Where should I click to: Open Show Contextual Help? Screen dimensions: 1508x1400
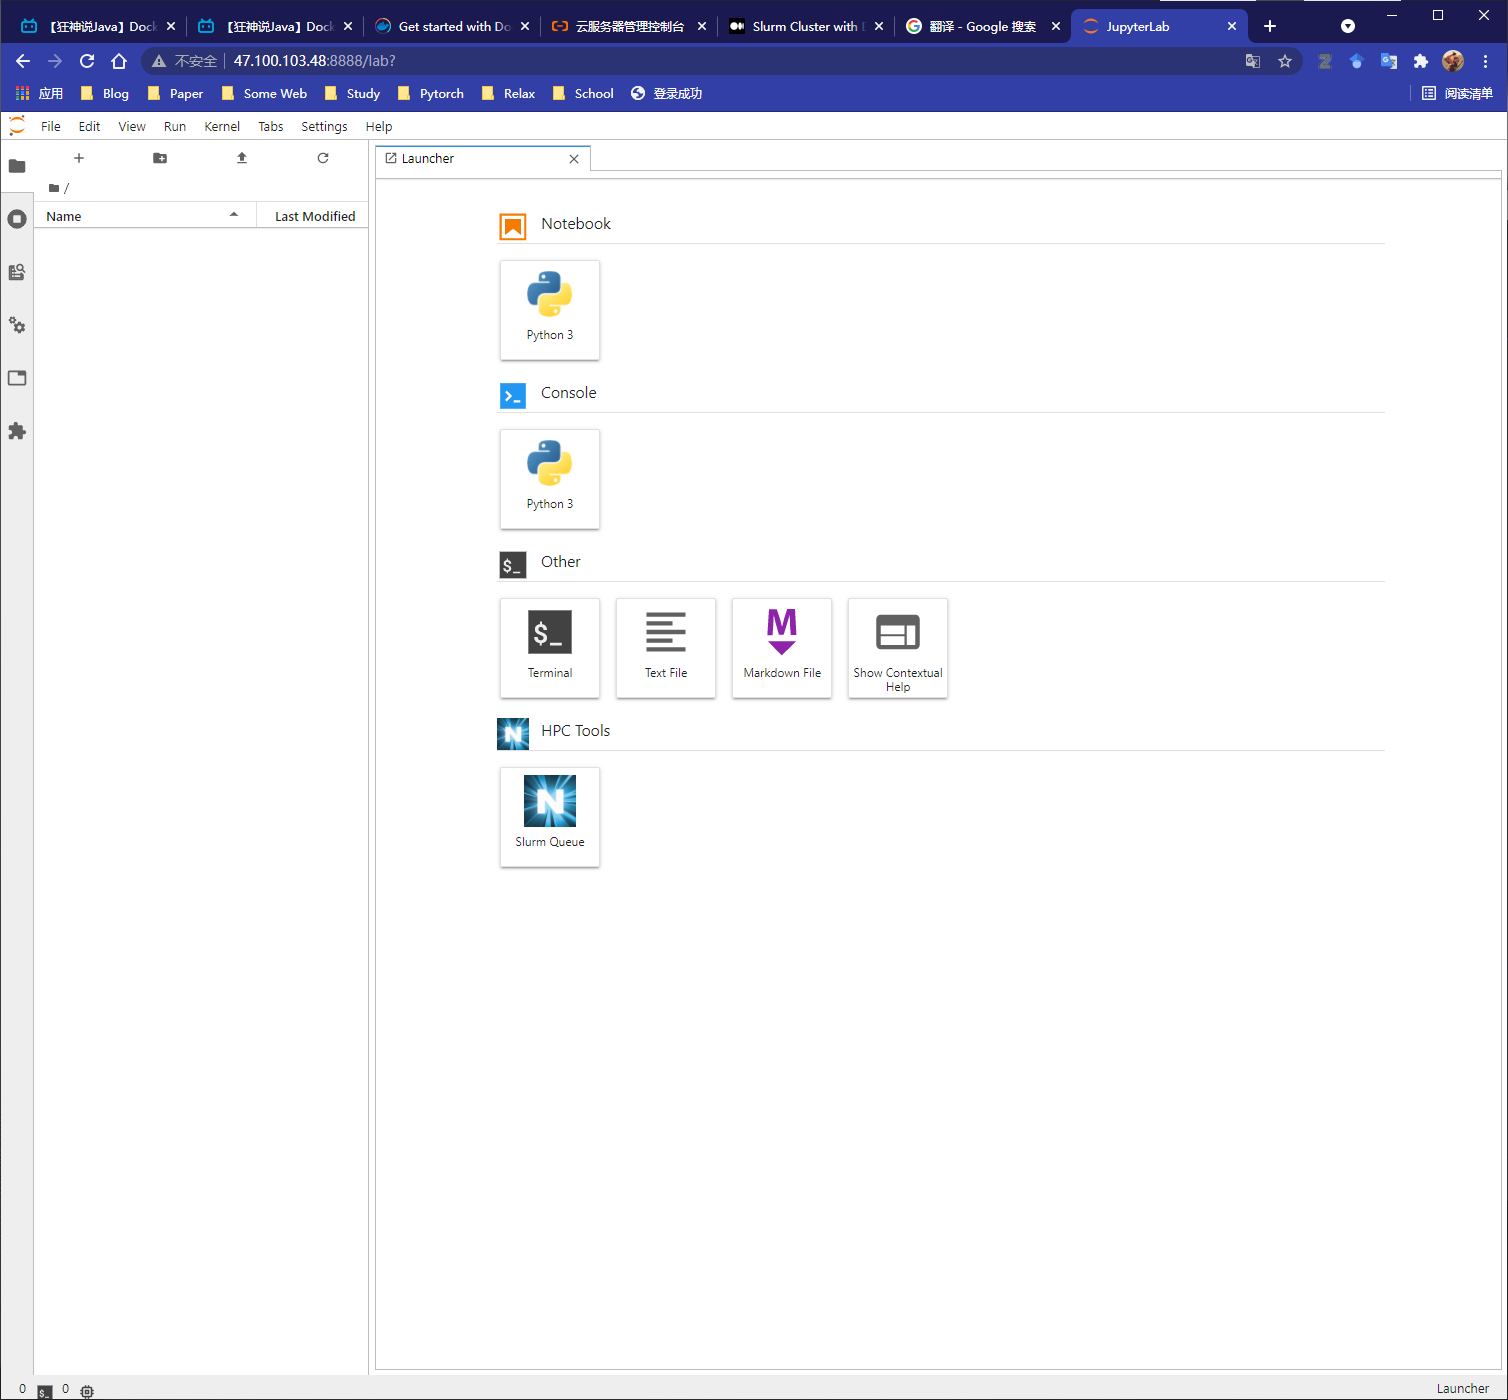[897, 647]
